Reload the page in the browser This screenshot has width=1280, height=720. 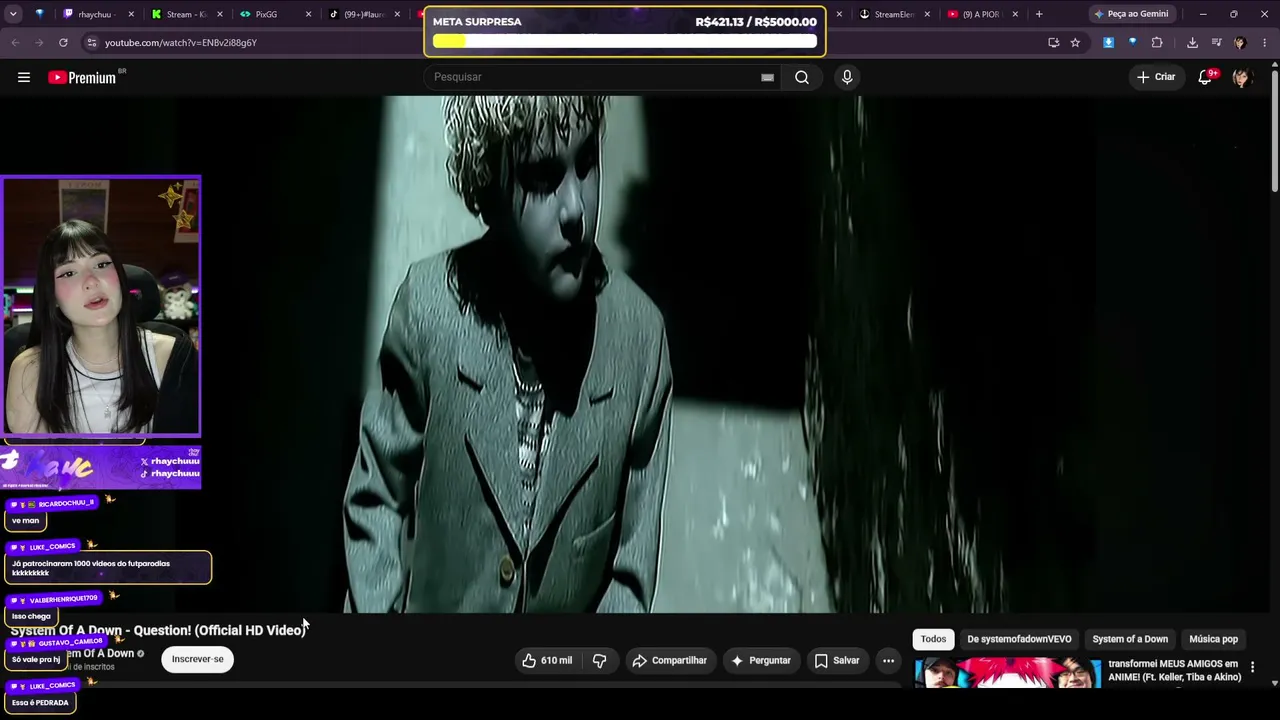point(63,42)
